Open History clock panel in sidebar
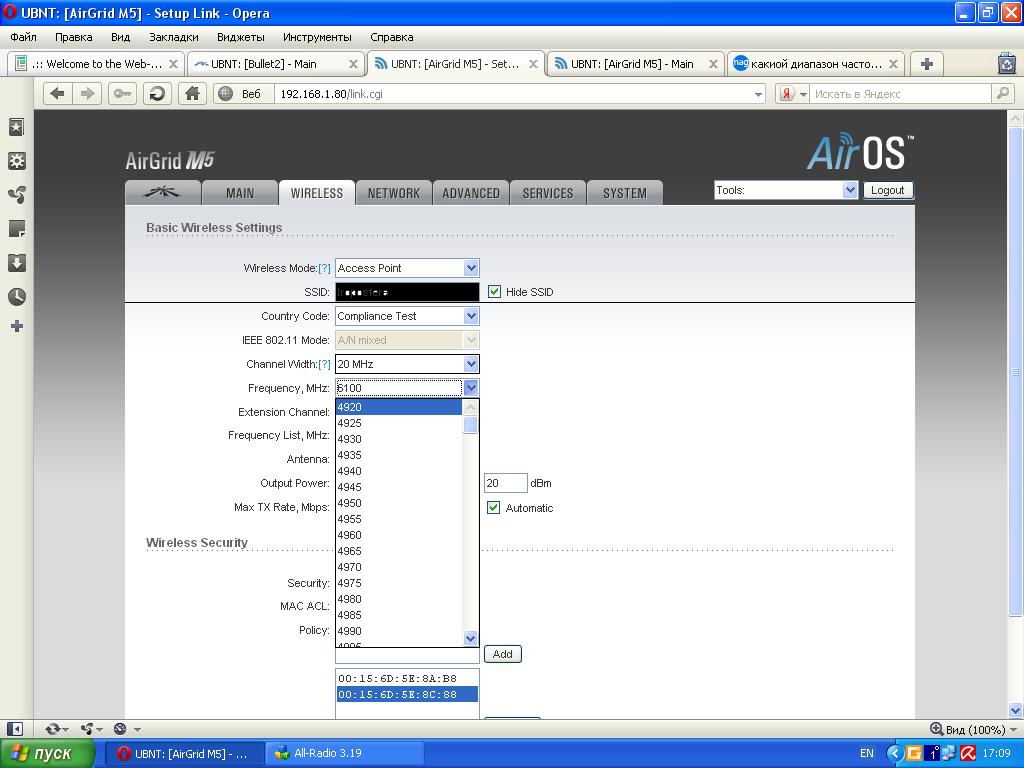The height and width of the screenshot is (768, 1024). (x=16, y=297)
